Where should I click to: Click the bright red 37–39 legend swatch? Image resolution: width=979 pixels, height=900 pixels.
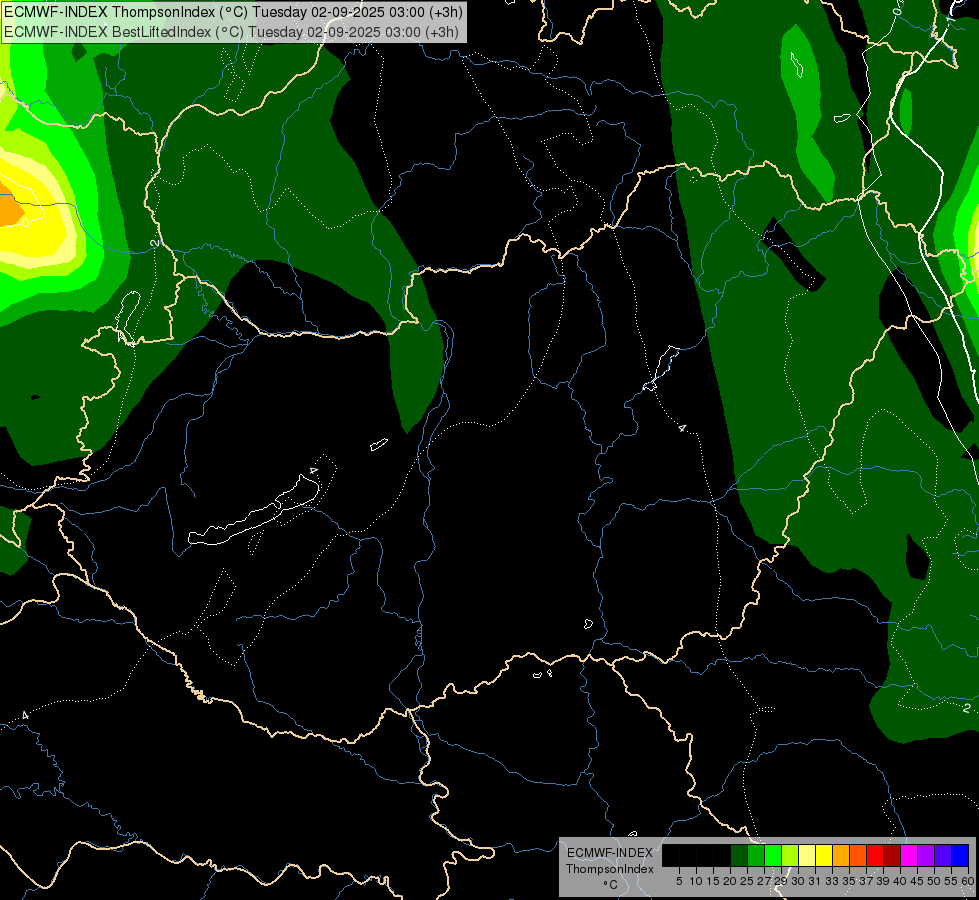tap(875, 855)
